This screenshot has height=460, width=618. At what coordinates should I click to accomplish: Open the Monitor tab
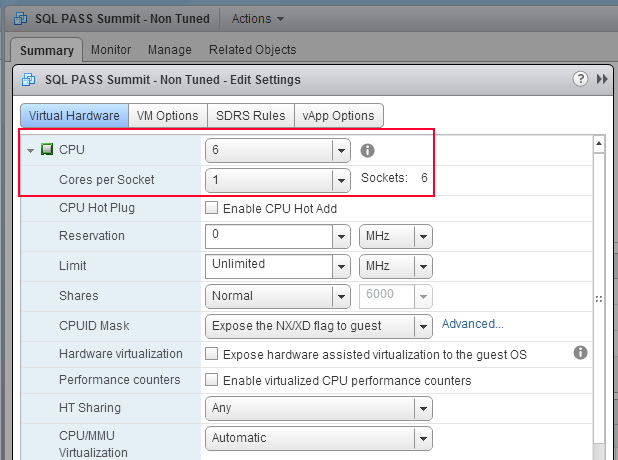coord(111,50)
